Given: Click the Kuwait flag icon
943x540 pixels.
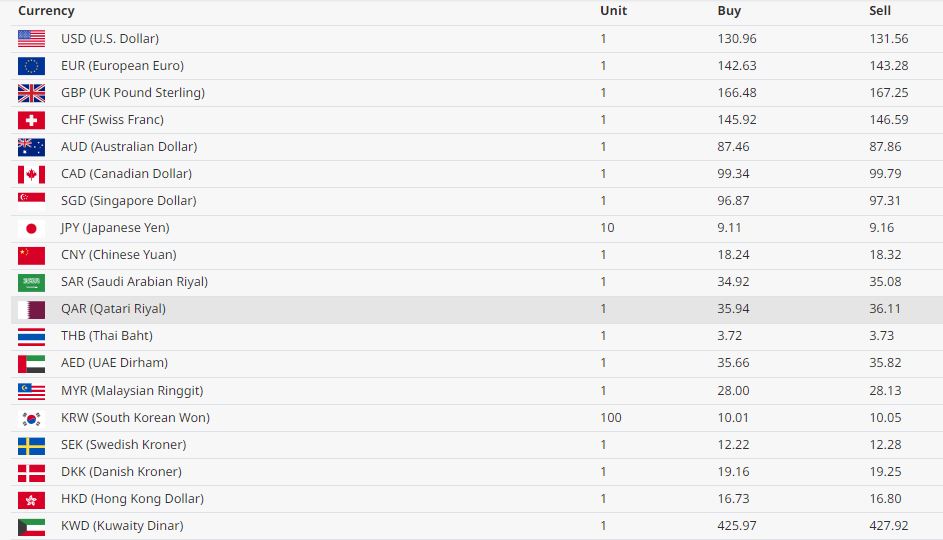Looking at the screenshot, I should (31, 526).
